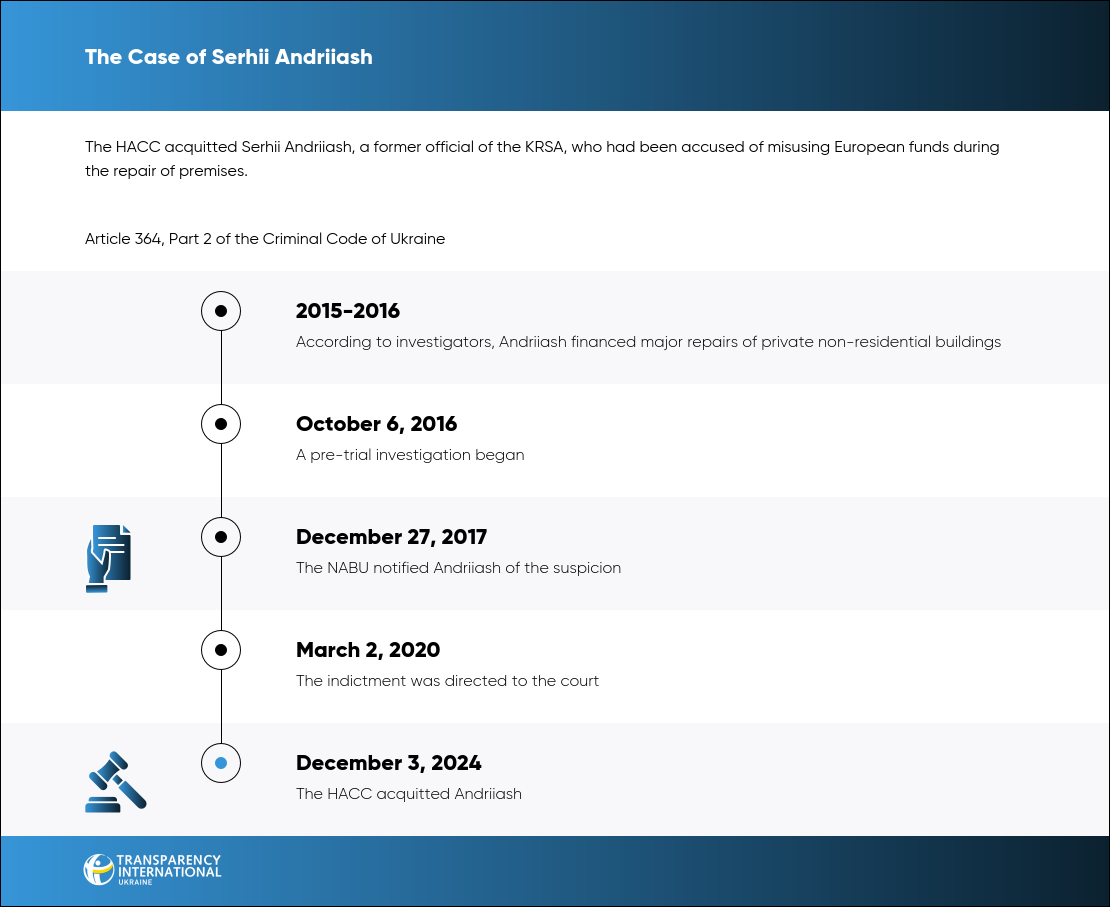Click the hand holding document icon

pos(108,559)
